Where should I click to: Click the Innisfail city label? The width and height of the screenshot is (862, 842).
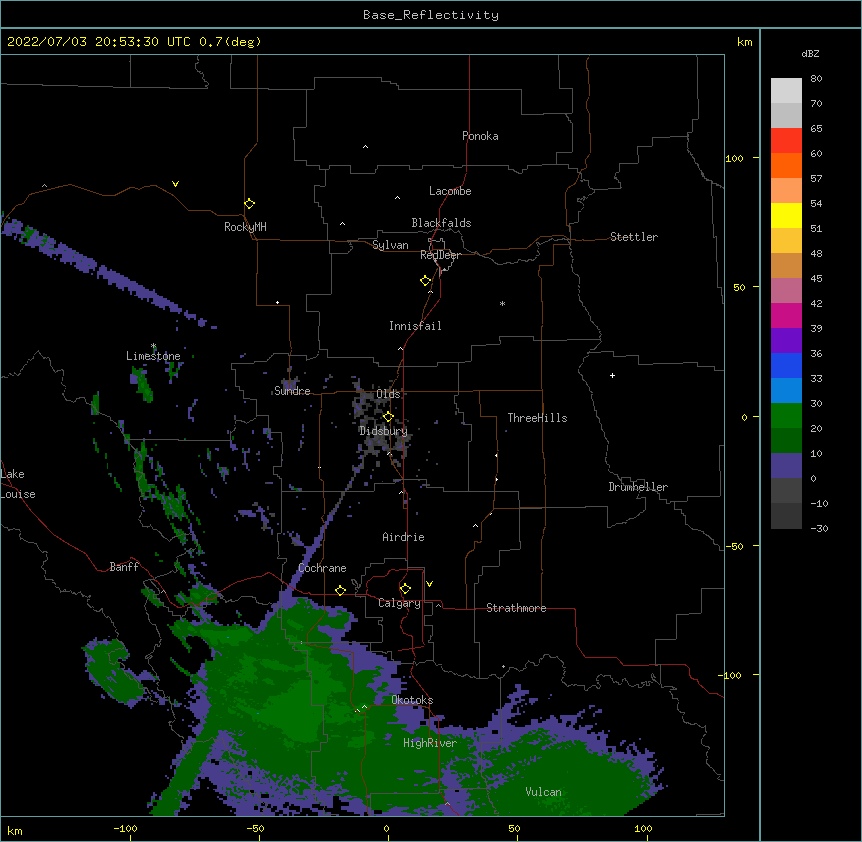point(415,326)
